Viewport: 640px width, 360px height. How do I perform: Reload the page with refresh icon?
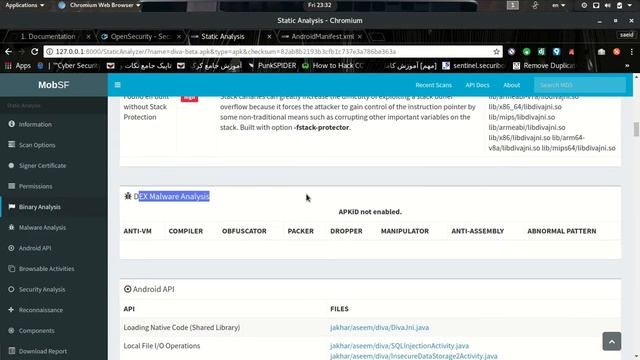pos(34,51)
